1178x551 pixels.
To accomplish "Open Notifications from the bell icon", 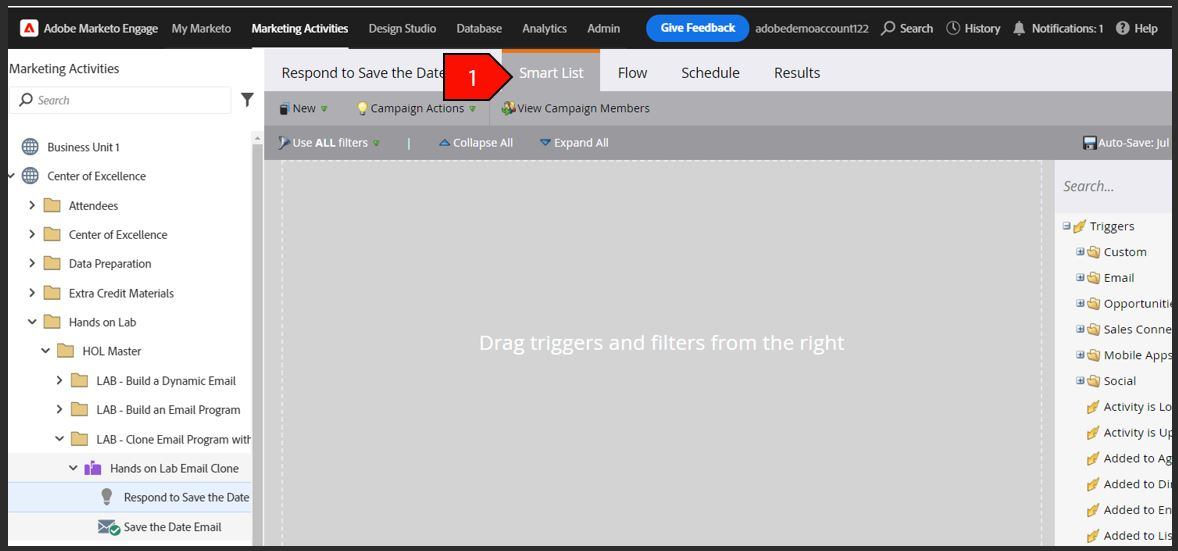I will 1019,29.
